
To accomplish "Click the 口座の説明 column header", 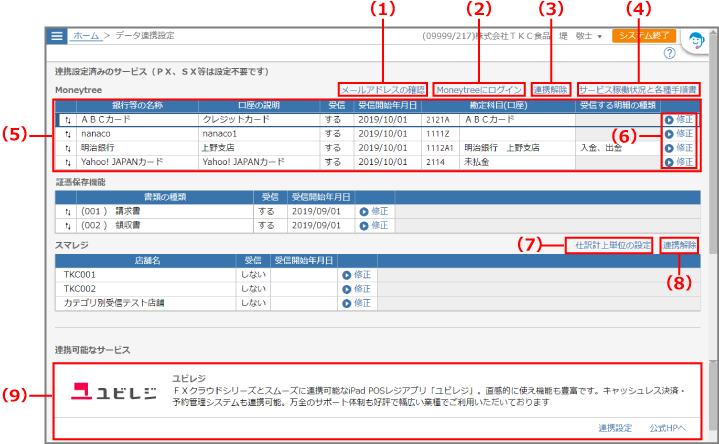I will 259,105.
